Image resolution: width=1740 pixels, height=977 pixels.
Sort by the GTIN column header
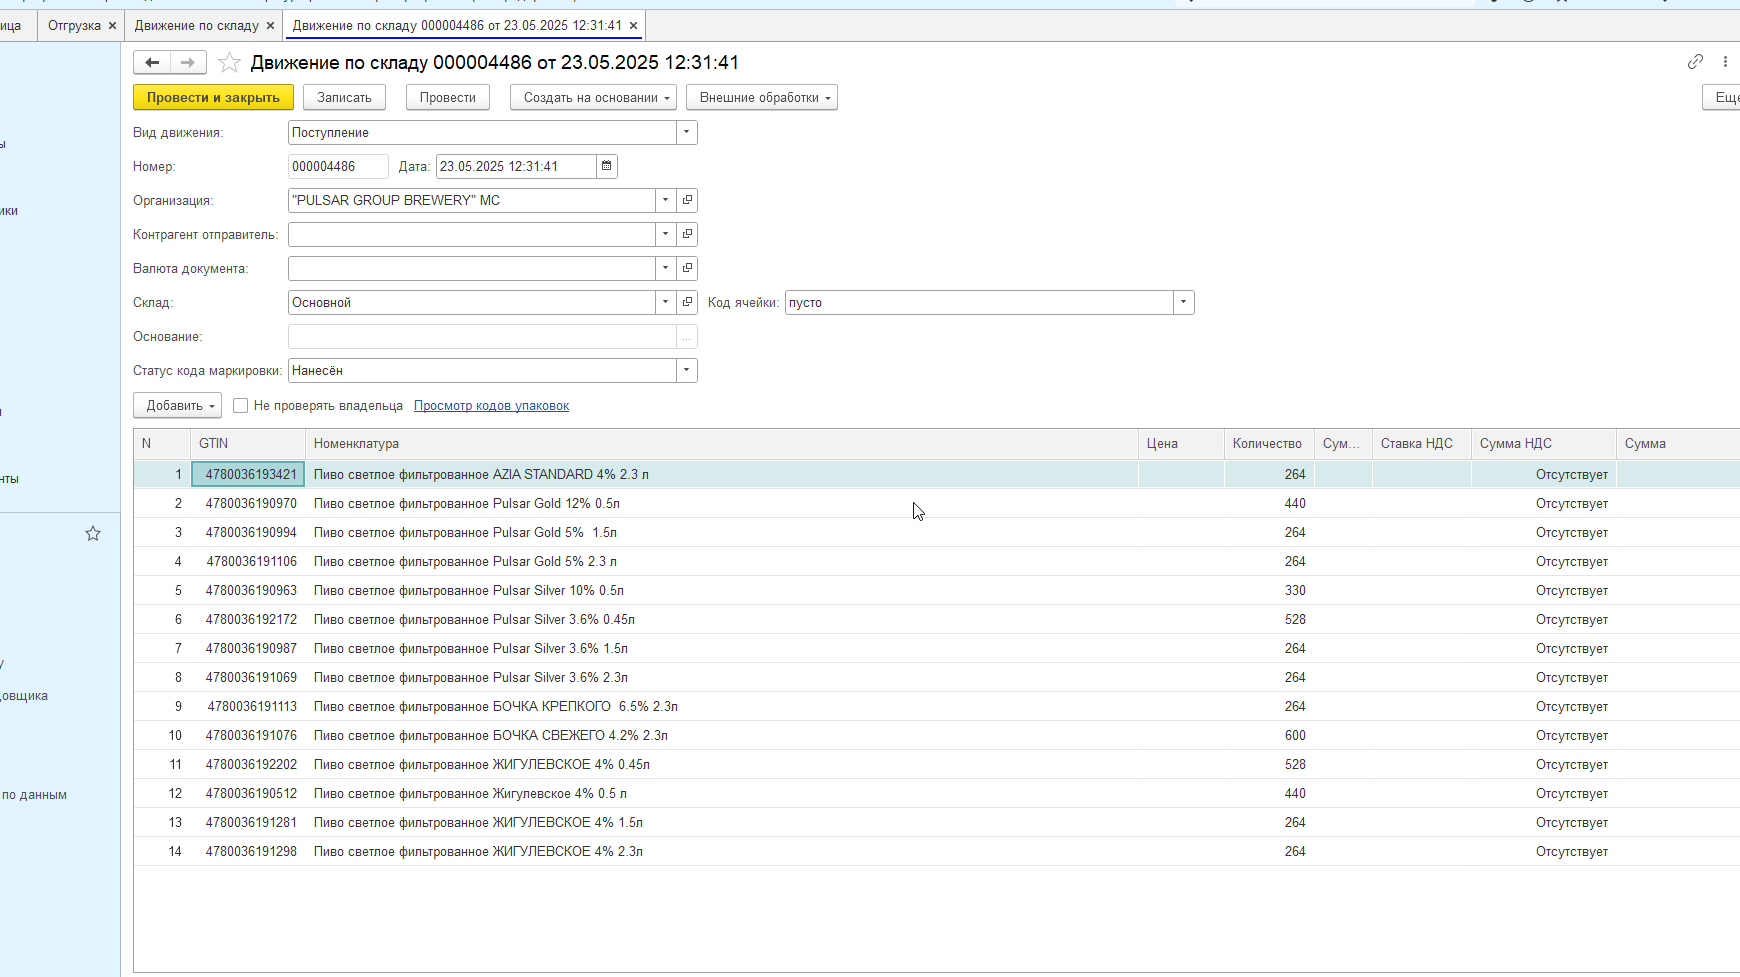(248, 443)
